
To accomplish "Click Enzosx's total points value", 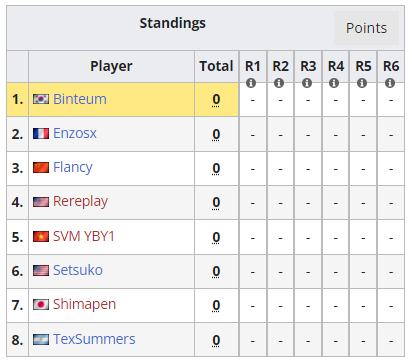I will (216, 134).
